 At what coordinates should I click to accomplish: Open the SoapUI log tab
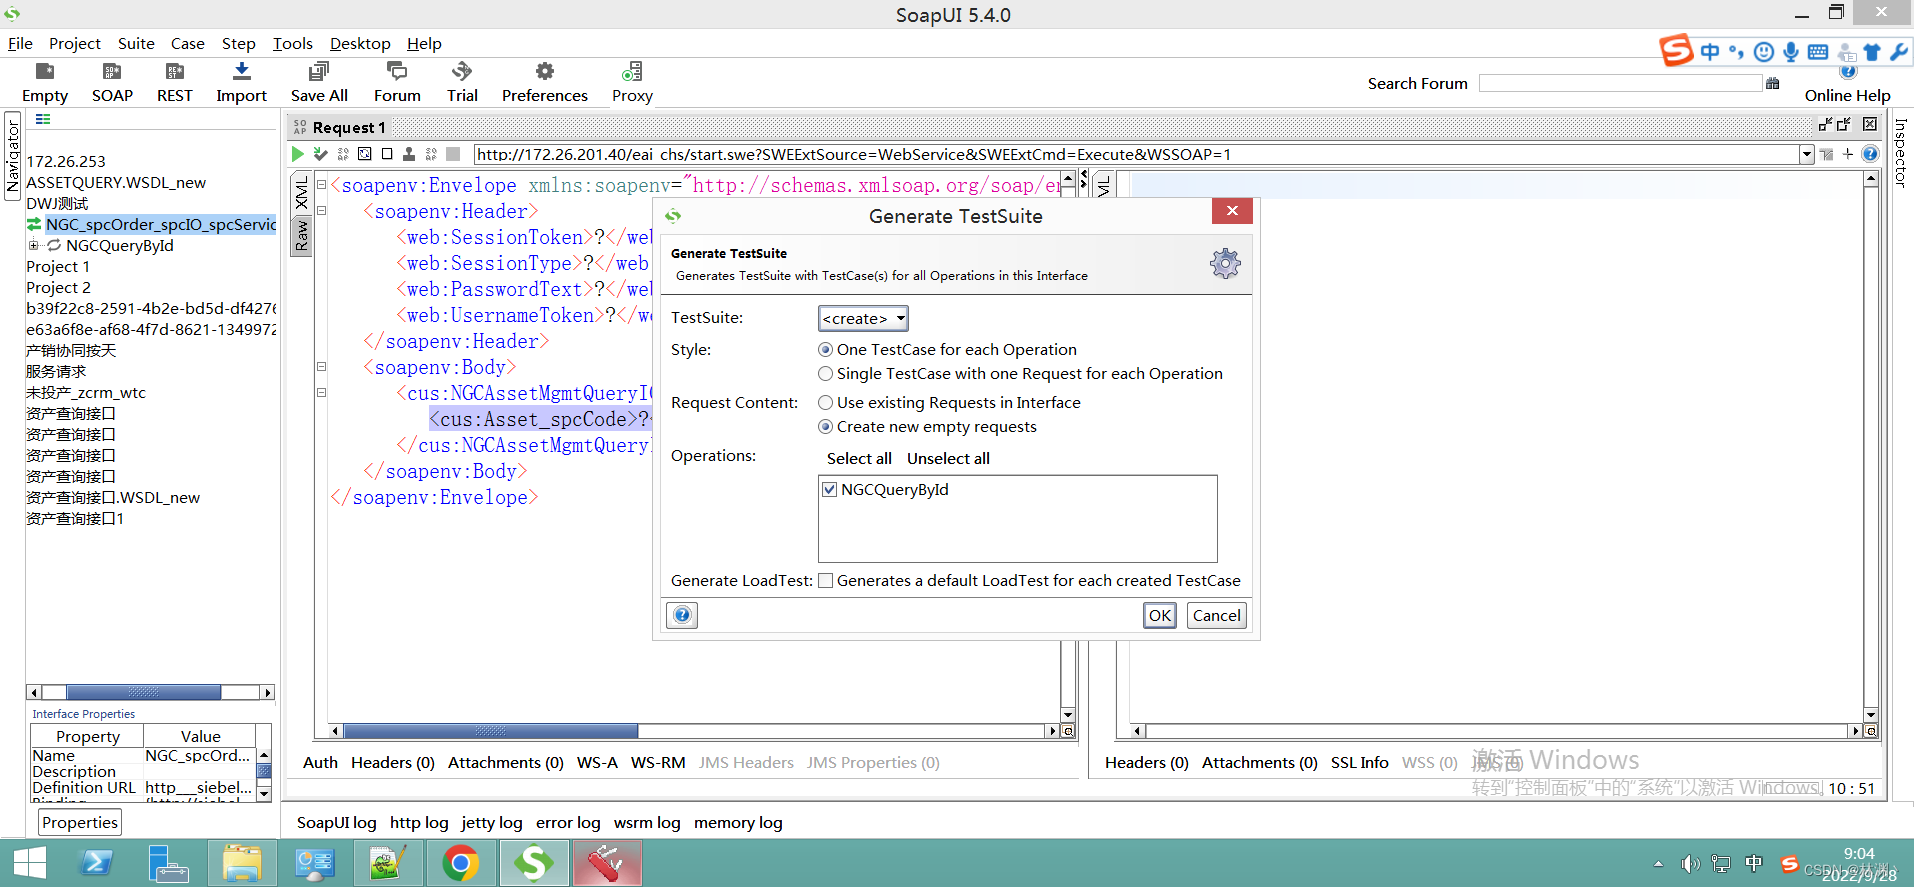[x=336, y=822]
